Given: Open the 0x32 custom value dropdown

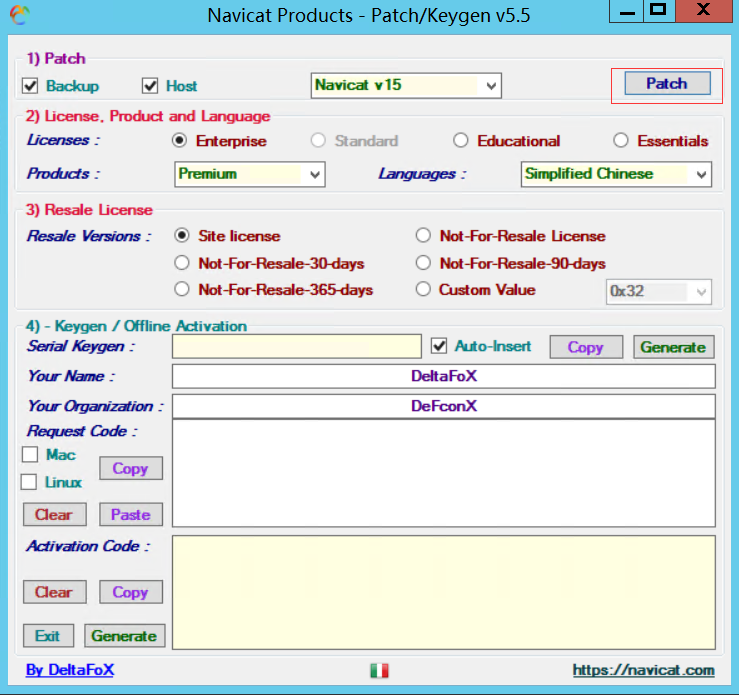Looking at the screenshot, I should point(658,292).
